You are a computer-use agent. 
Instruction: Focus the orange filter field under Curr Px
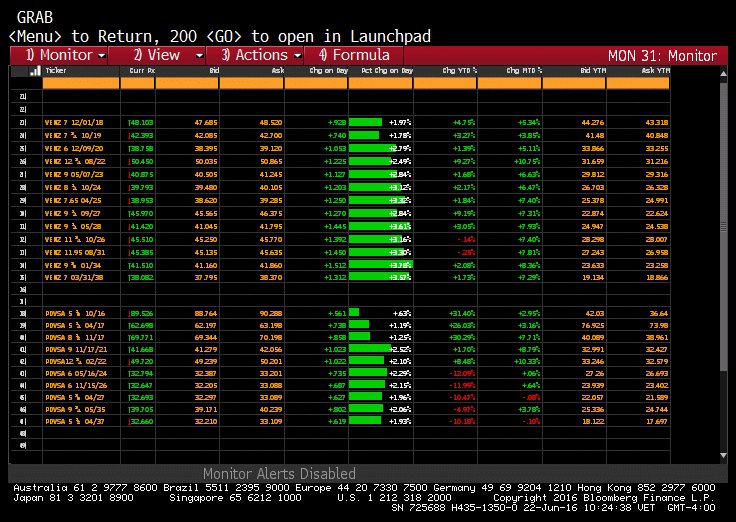pos(138,83)
